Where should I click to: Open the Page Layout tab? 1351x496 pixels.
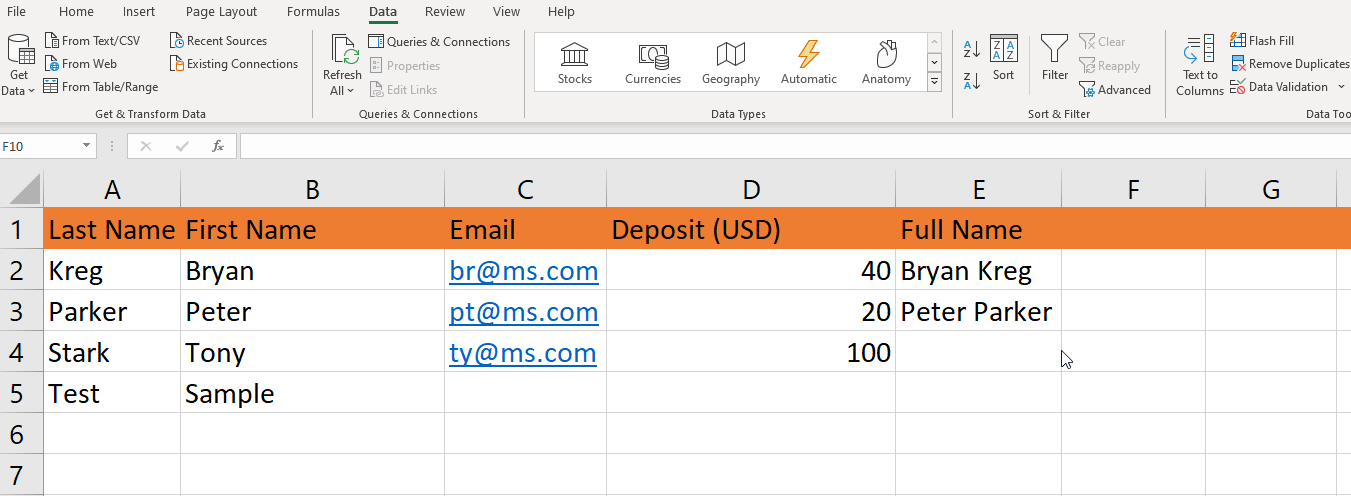tap(221, 12)
